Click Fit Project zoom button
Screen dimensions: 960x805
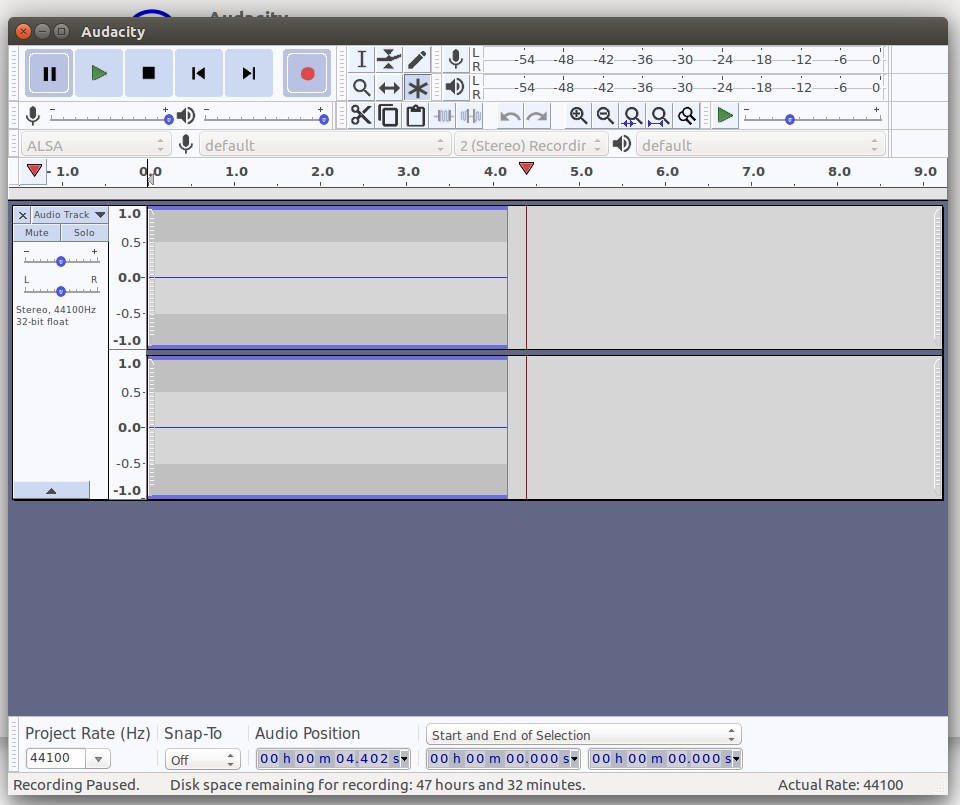click(x=659, y=116)
